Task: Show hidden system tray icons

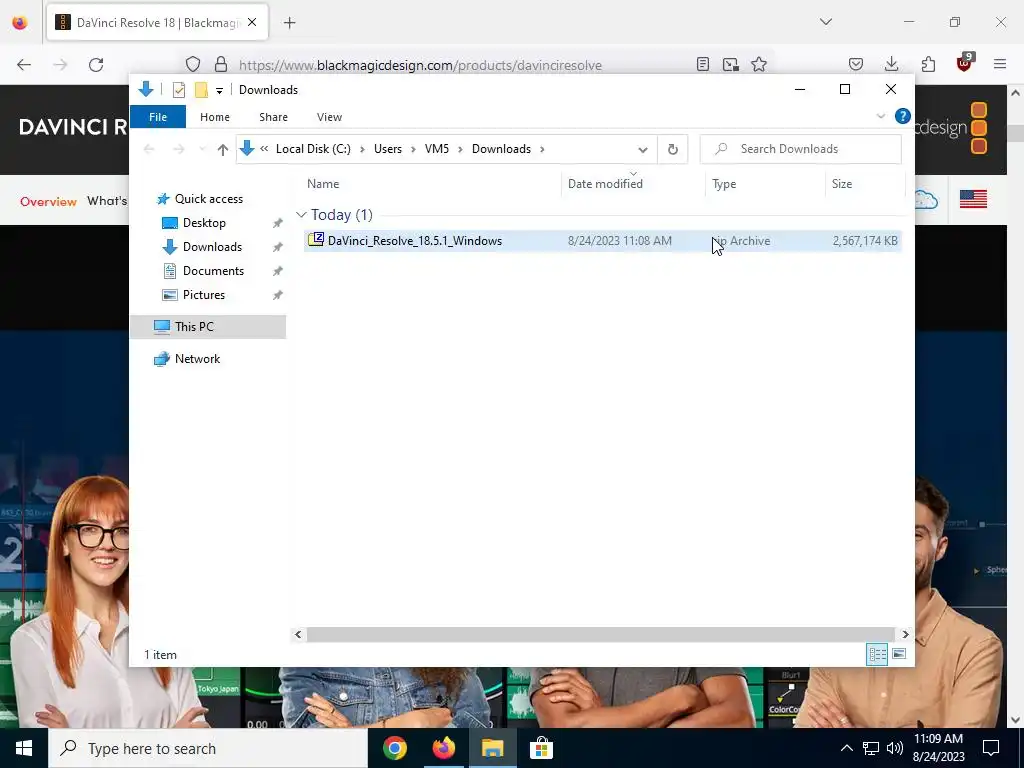Action: (846, 748)
